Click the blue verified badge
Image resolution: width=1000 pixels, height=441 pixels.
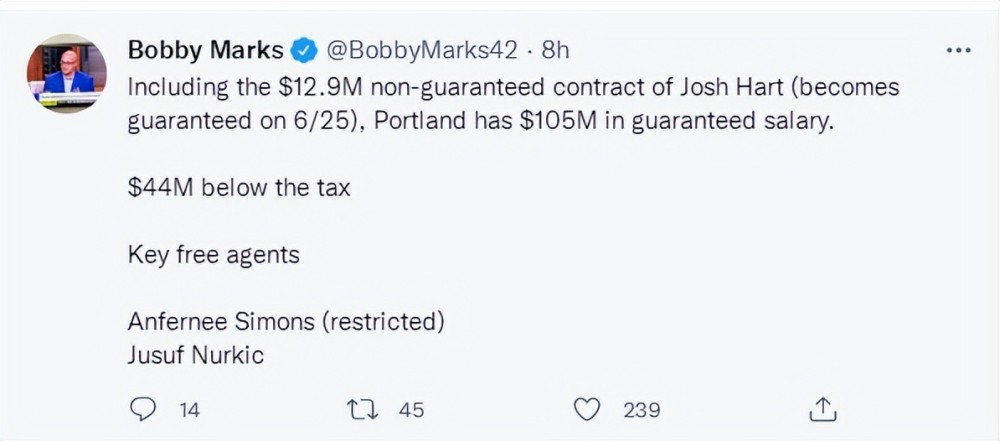(303, 50)
